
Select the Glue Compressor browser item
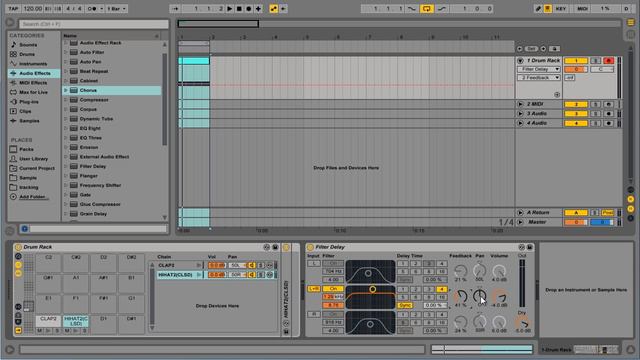click(x=100, y=204)
